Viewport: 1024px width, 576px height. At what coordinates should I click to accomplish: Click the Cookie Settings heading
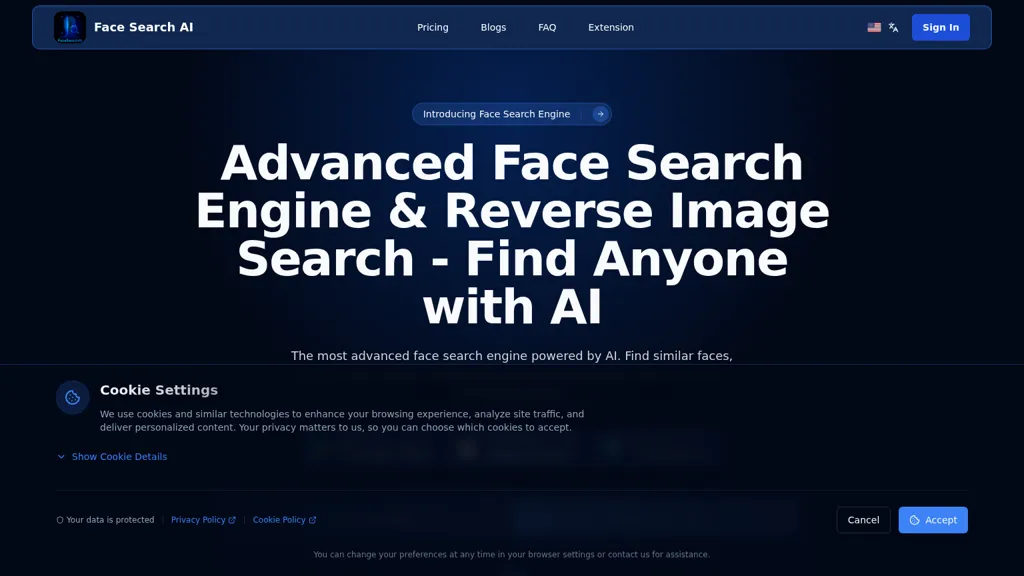tap(159, 390)
